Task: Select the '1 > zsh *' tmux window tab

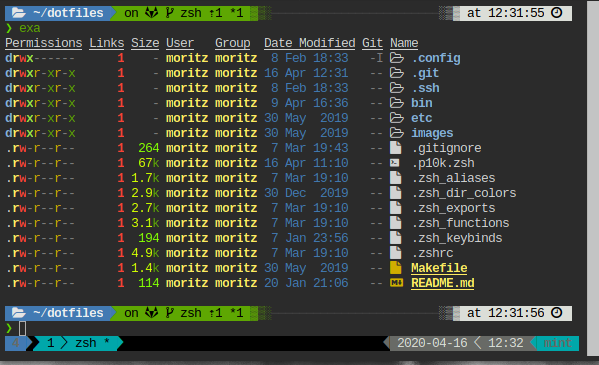Action: [78, 343]
